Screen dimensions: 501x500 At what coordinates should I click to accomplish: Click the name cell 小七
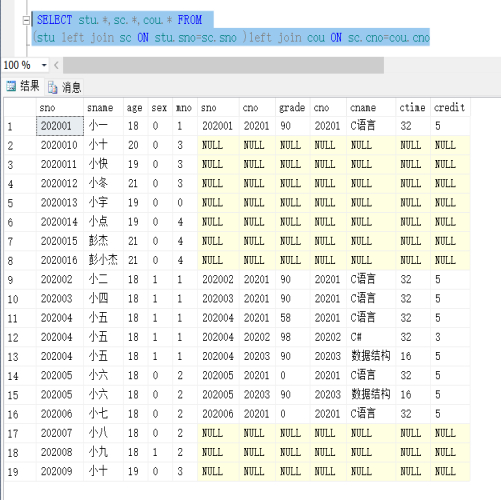[103, 414]
